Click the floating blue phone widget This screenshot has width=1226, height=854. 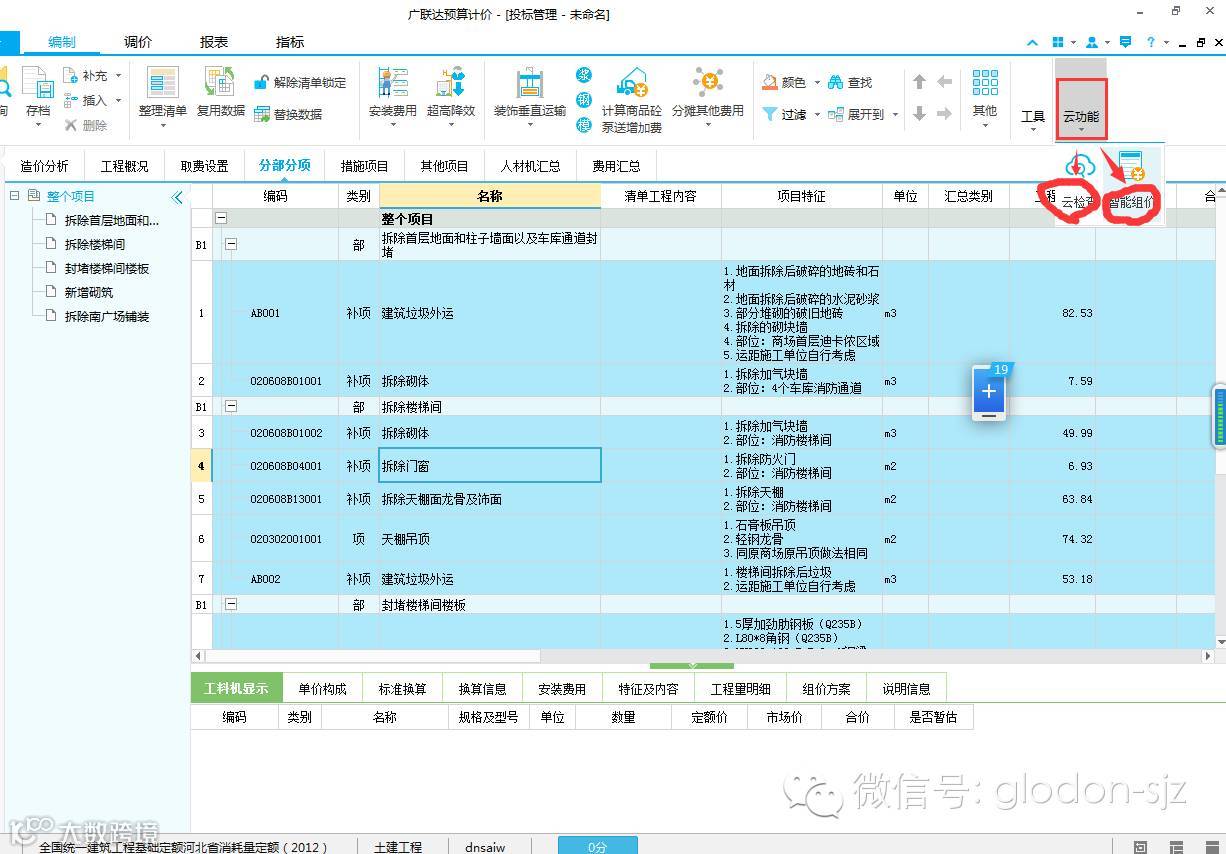[x=990, y=393]
